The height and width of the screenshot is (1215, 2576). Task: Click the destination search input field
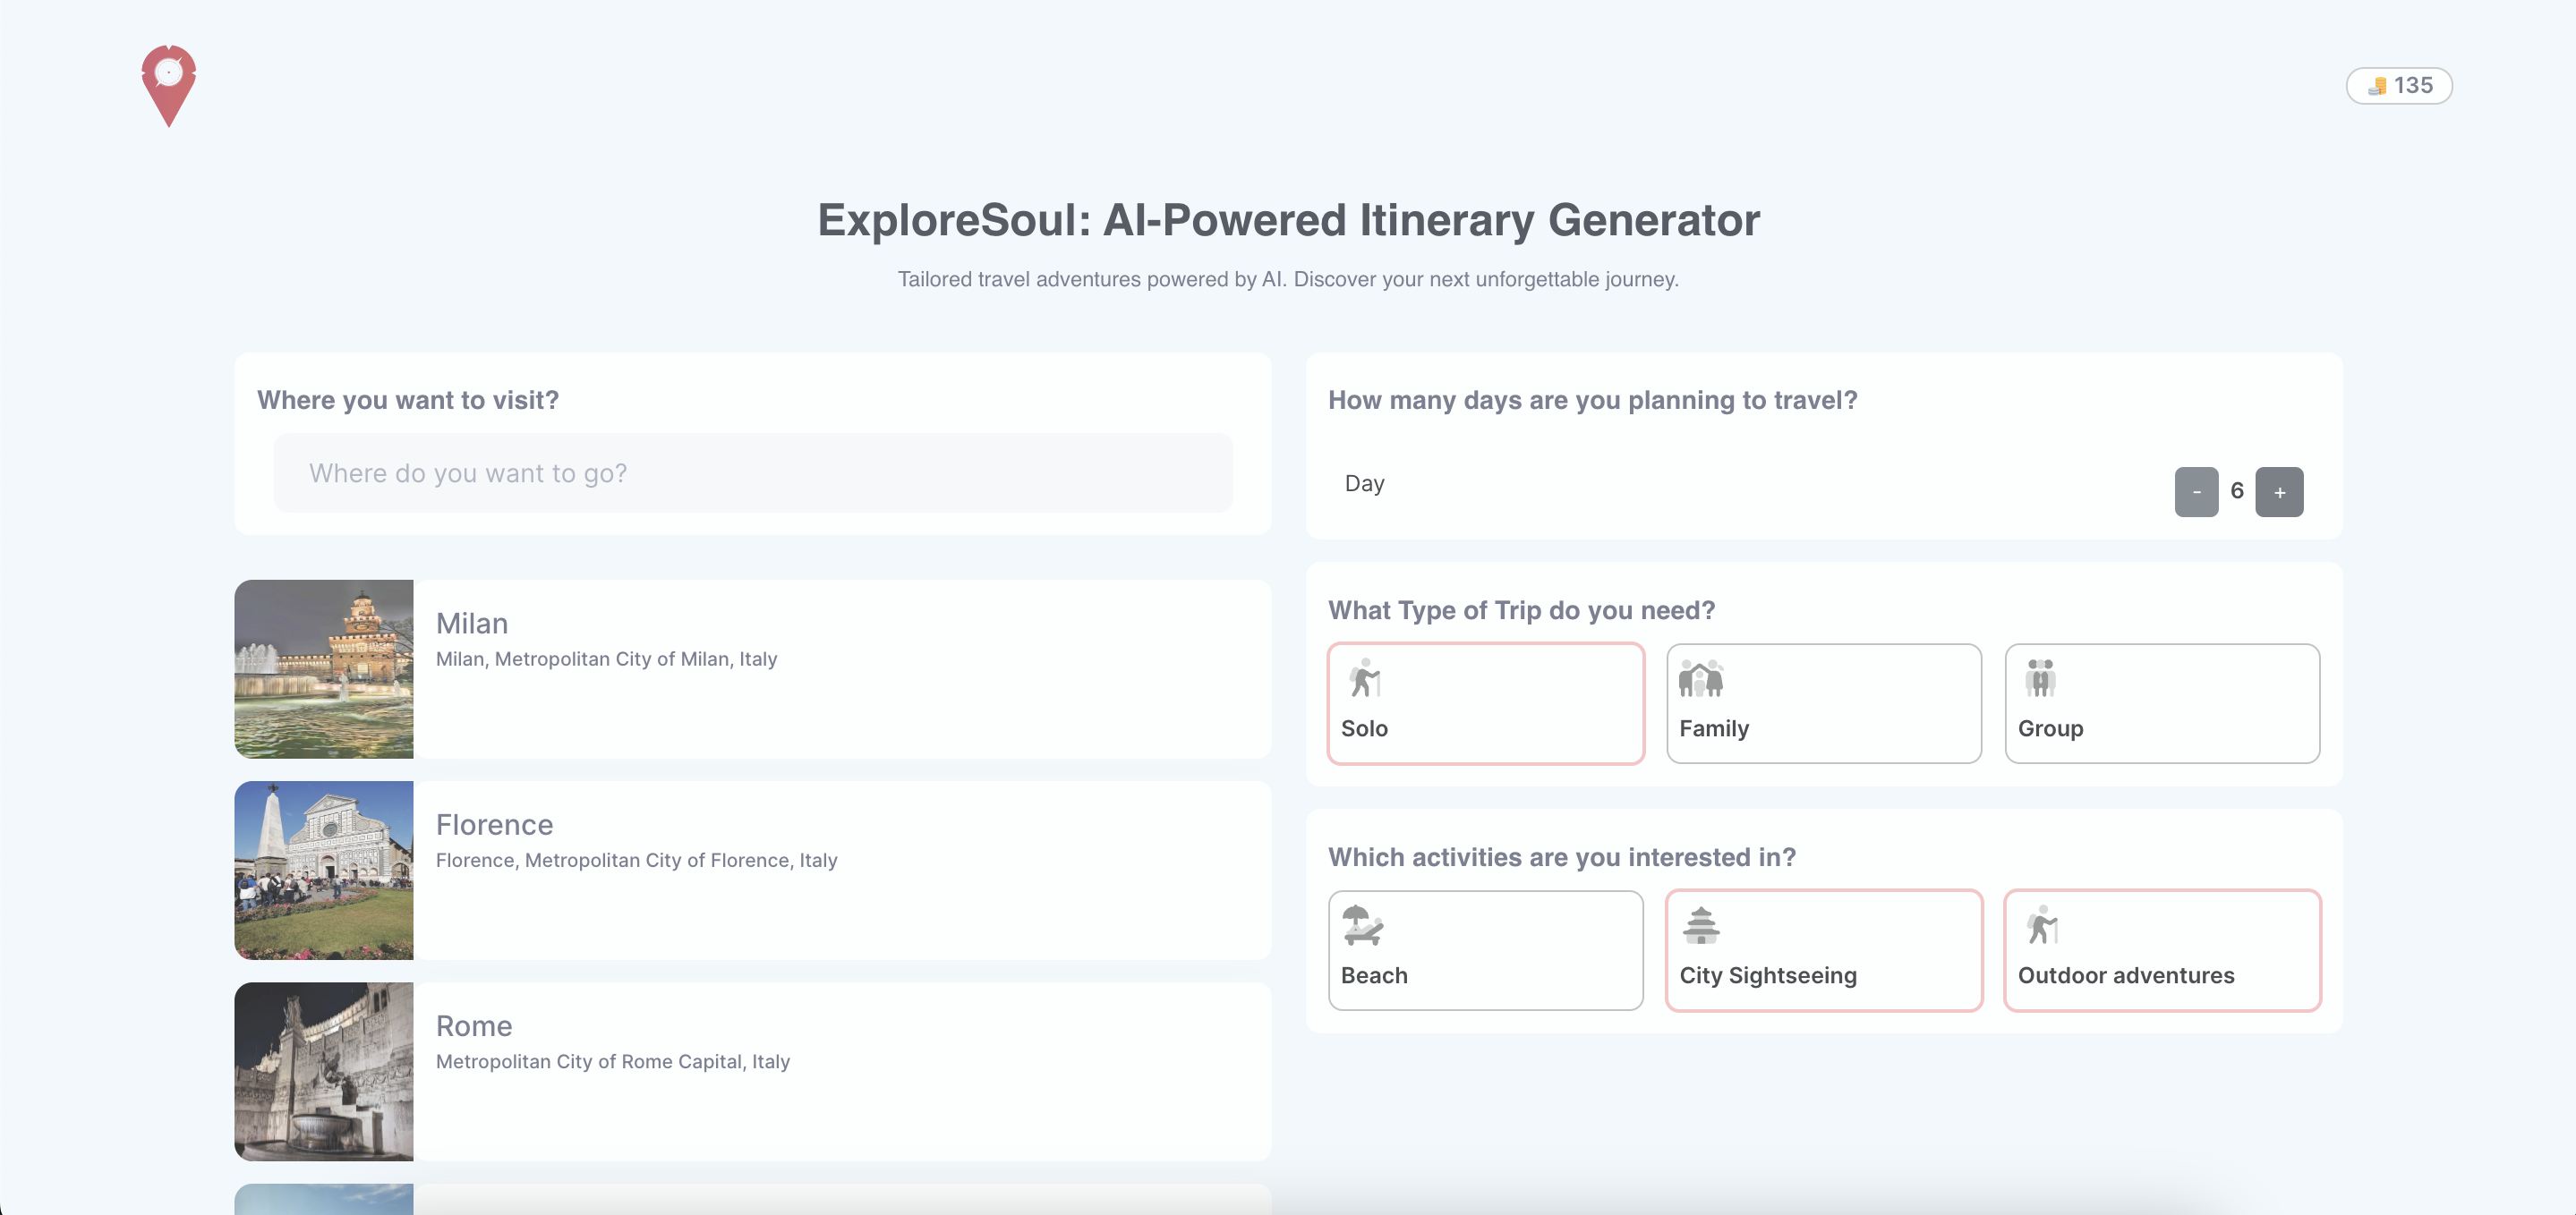(x=752, y=473)
